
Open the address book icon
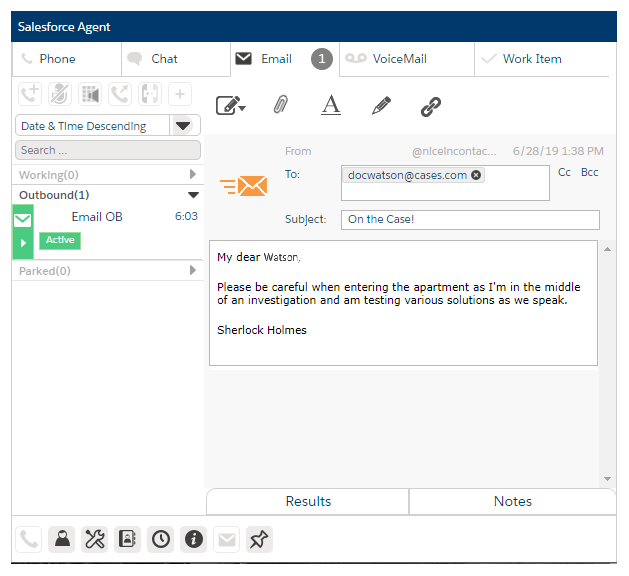(128, 539)
